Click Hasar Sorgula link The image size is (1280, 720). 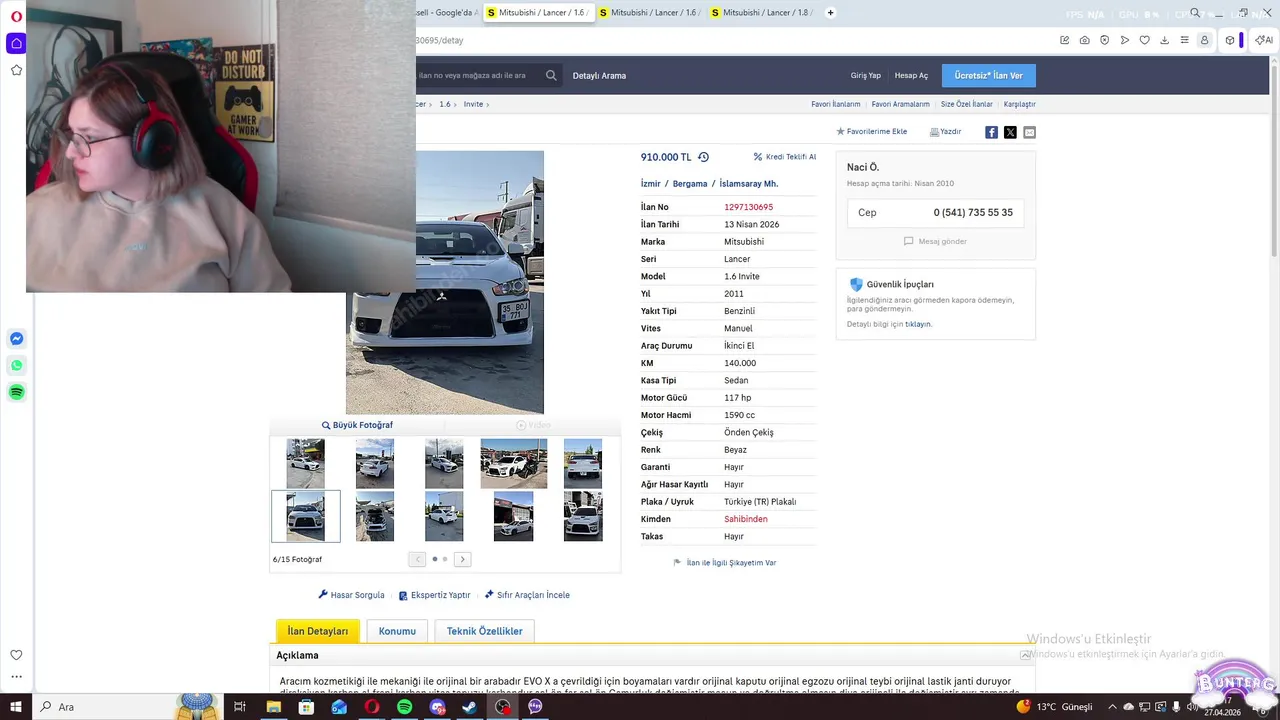point(351,595)
